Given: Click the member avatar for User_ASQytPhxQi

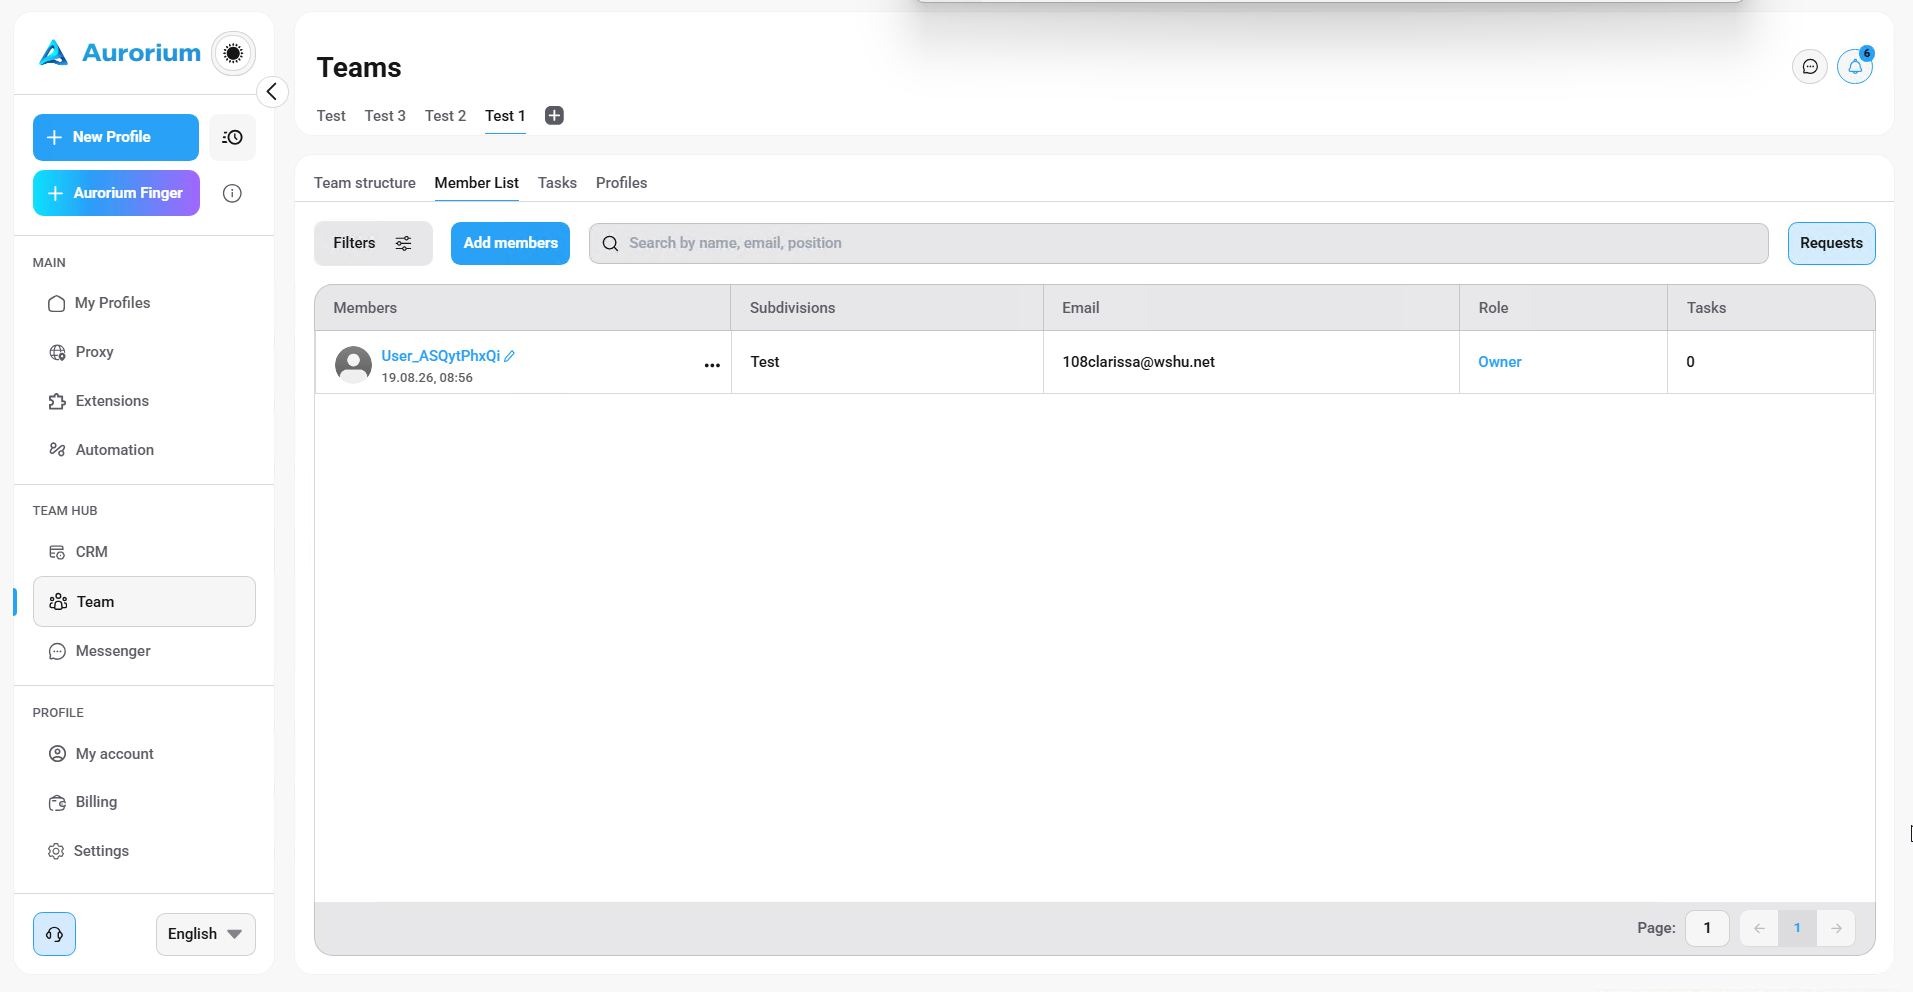Looking at the screenshot, I should click(x=353, y=365).
